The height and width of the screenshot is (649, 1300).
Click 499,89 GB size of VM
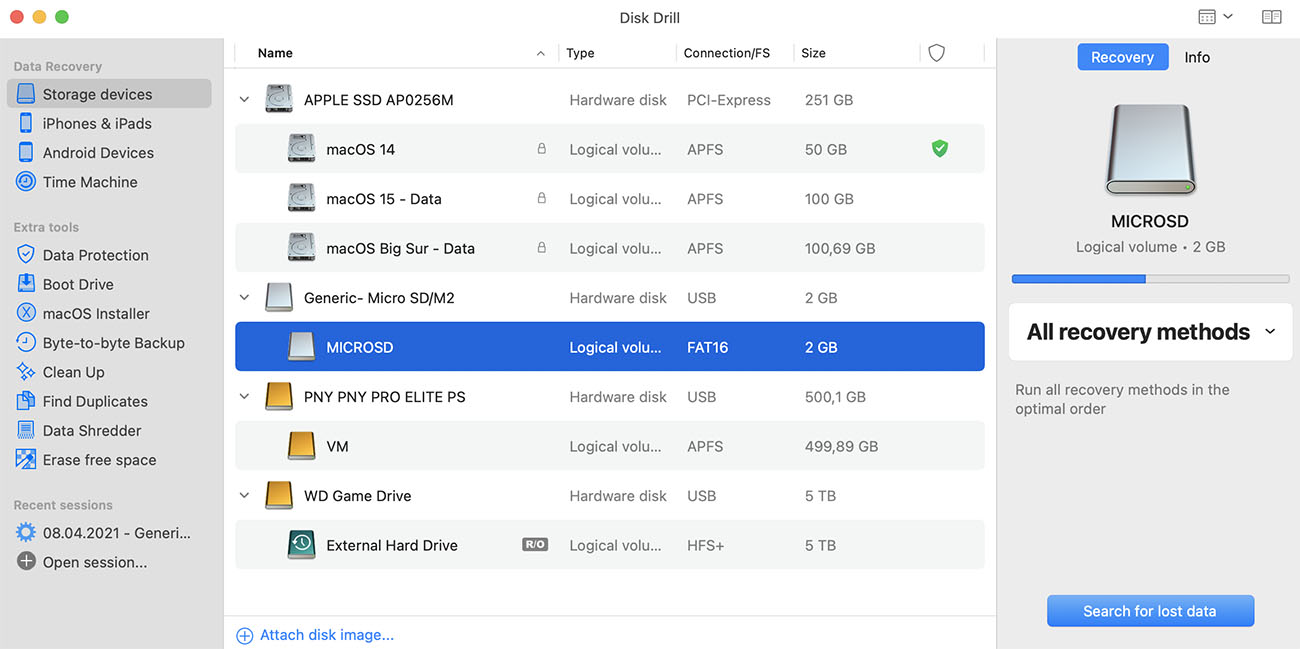pyautogui.click(x=841, y=446)
